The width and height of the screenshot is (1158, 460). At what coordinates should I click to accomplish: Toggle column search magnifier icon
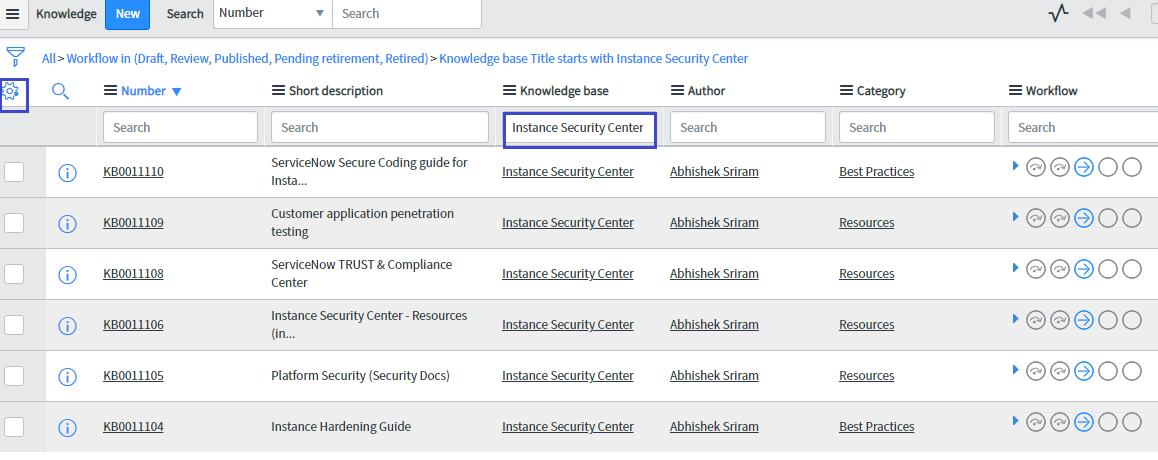61,92
